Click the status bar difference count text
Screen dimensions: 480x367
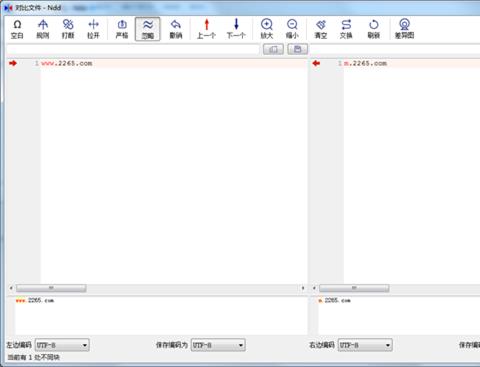pyautogui.click(x=34, y=357)
